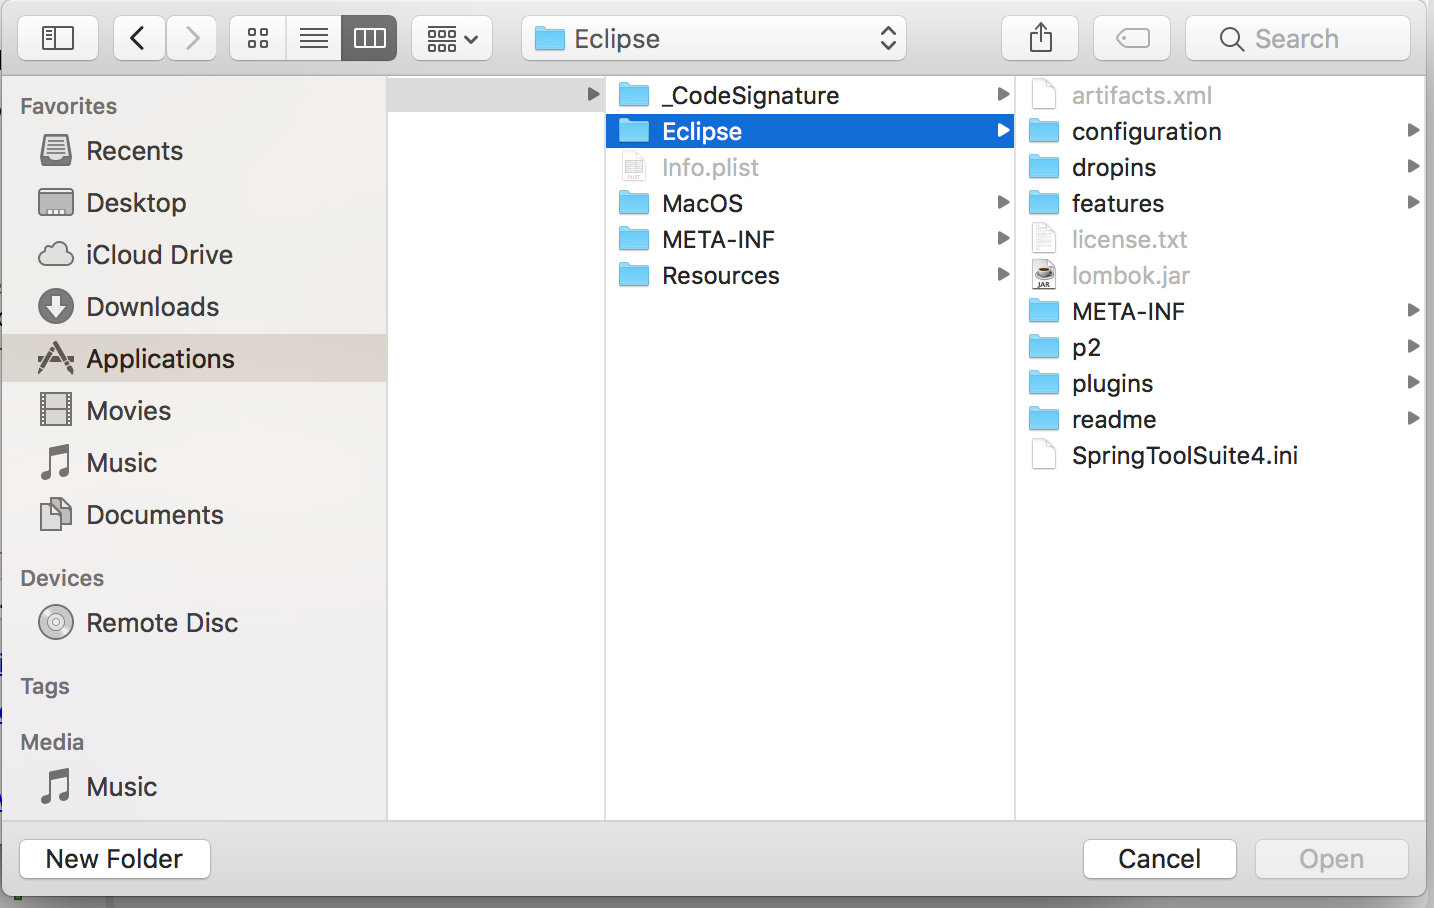Expand the configuration folder arrow
The height and width of the screenshot is (908, 1434).
[x=1413, y=131]
